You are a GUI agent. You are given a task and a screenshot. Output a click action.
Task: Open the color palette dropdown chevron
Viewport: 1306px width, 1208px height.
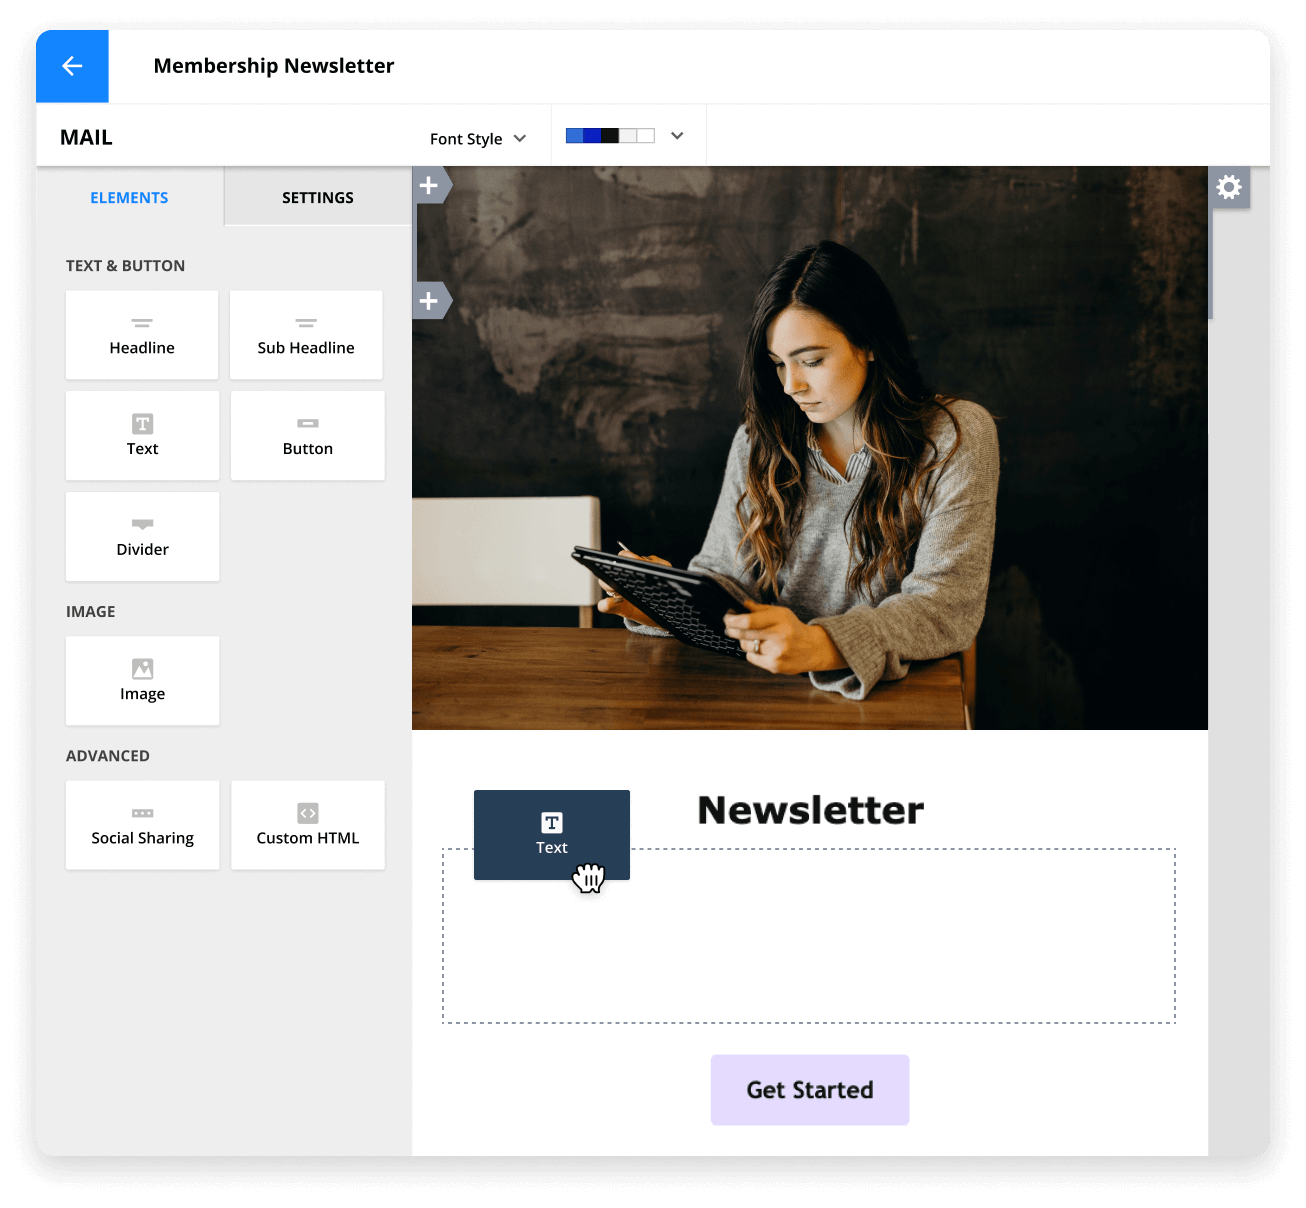677,136
